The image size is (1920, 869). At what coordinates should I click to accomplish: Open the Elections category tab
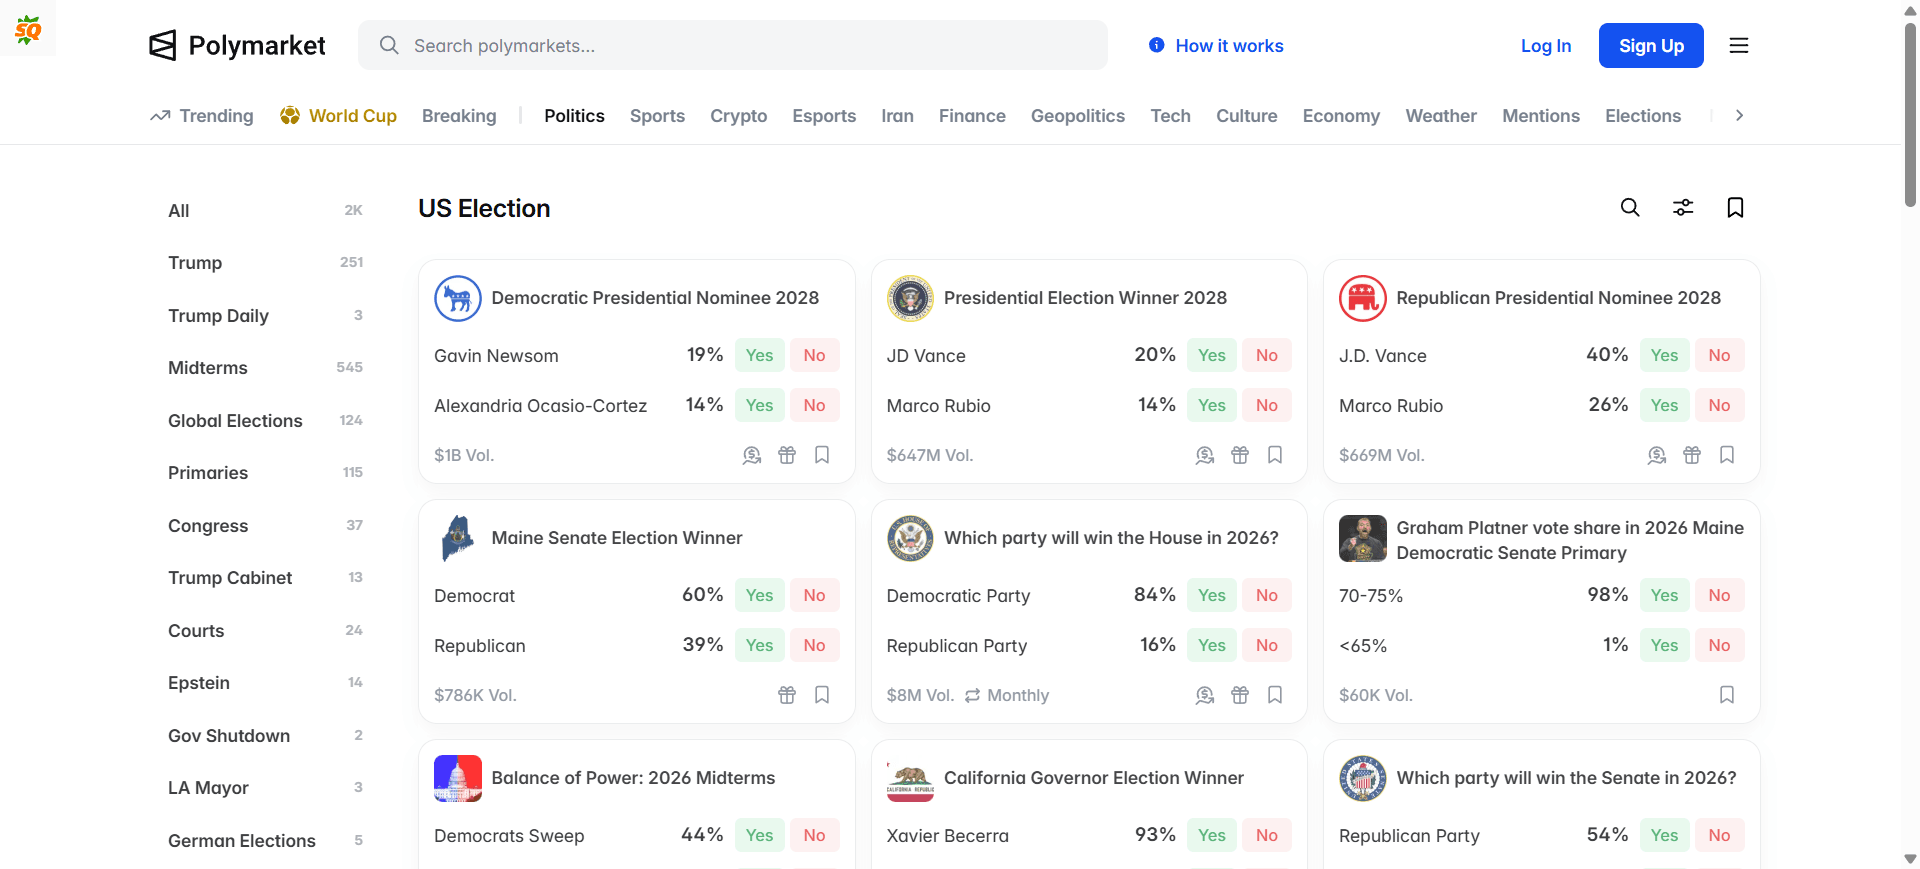point(1643,116)
